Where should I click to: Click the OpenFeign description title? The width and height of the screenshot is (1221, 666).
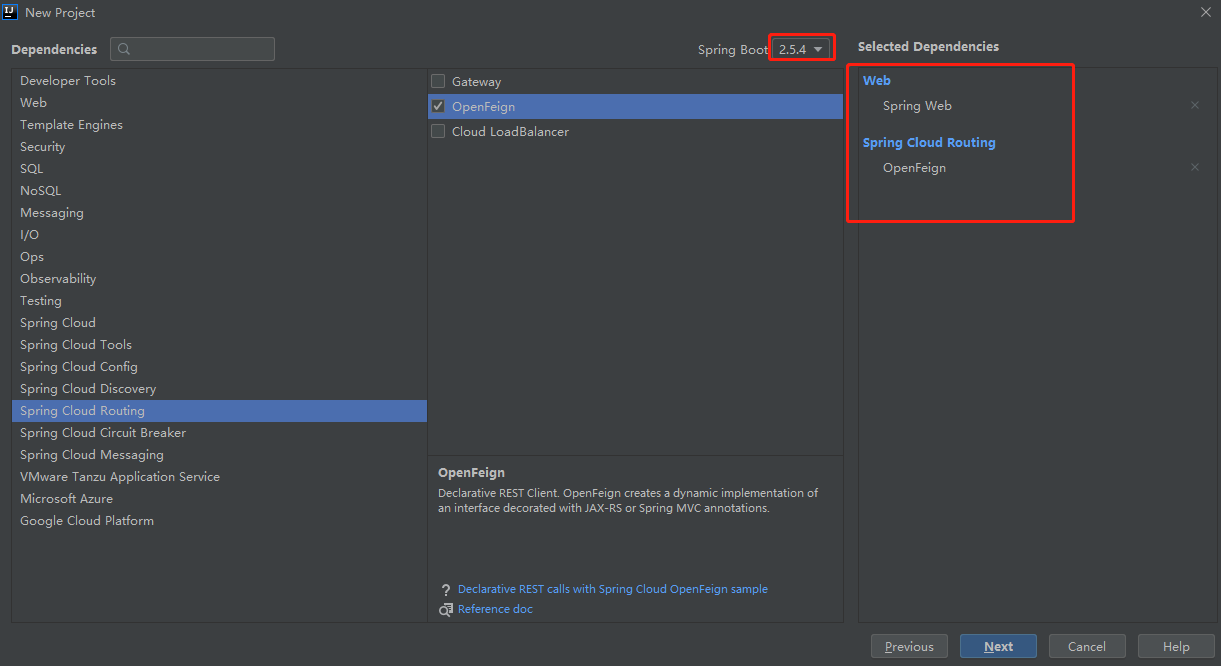tap(471, 473)
